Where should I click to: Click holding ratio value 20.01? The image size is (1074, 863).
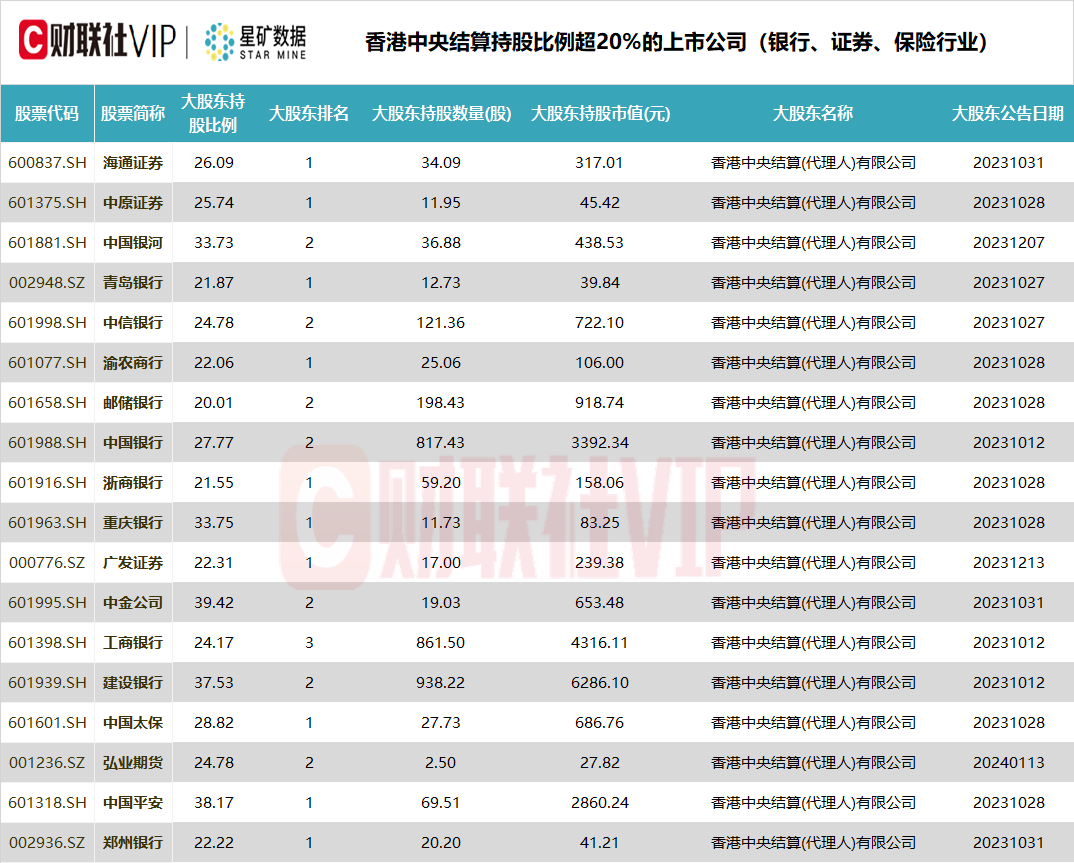click(x=214, y=403)
